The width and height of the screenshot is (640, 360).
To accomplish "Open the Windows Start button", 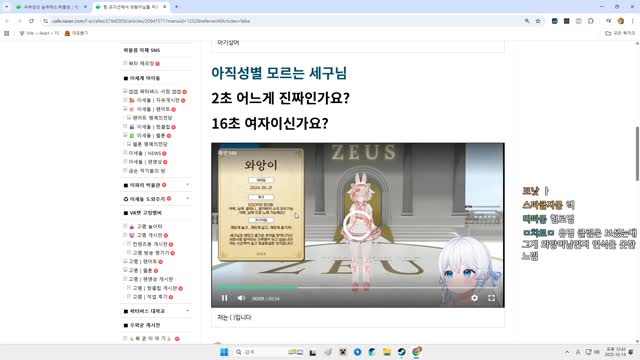I will [x=224, y=352].
